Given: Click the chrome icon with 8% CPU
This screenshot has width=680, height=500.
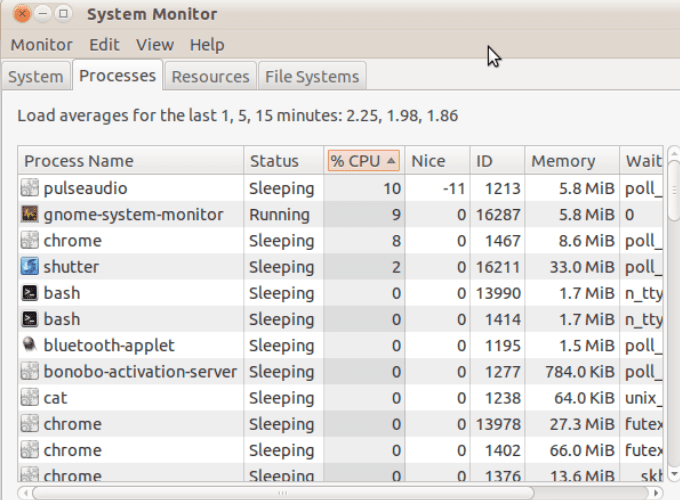Looking at the screenshot, I should (x=30, y=240).
